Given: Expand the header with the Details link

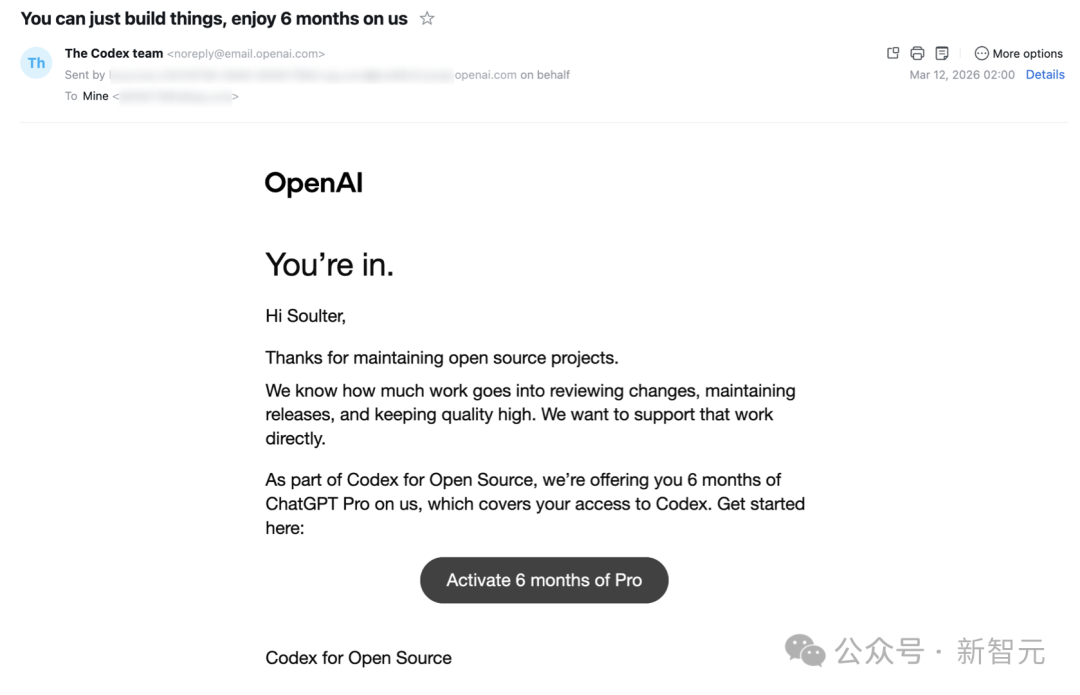Looking at the screenshot, I should click(x=1045, y=75).
